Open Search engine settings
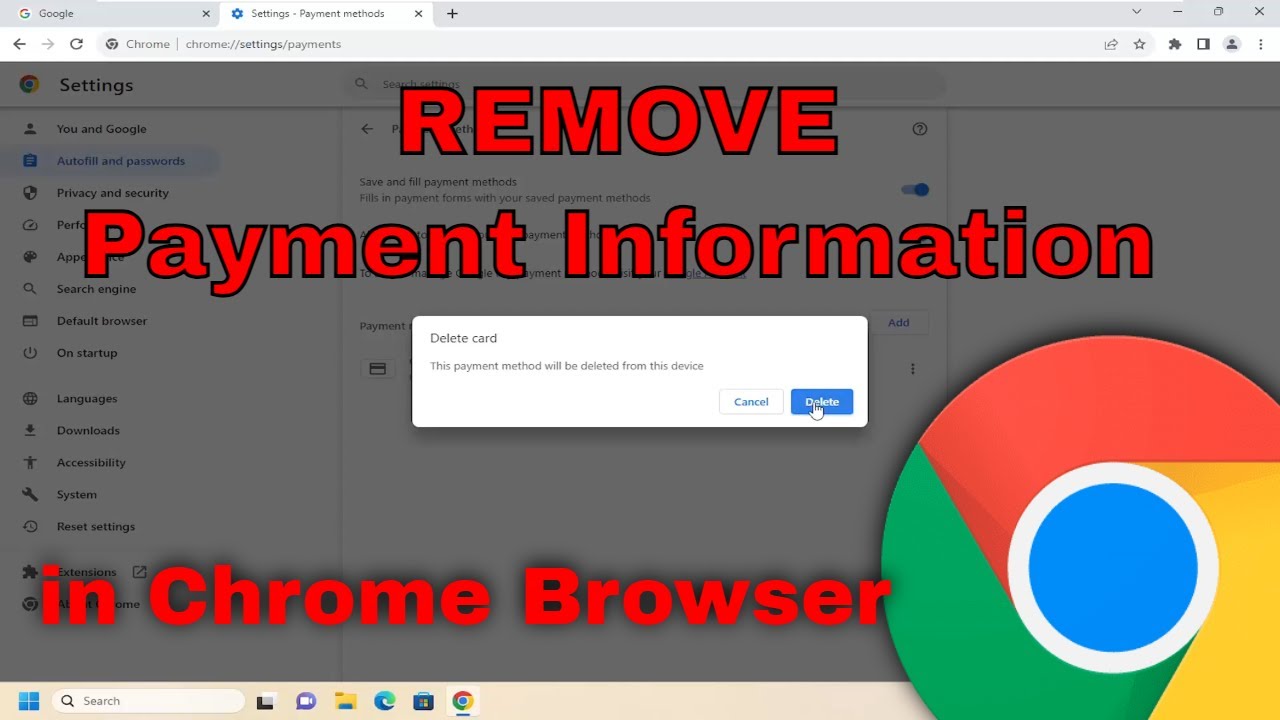Screen dimensions: 1280x720 [96, 289]
